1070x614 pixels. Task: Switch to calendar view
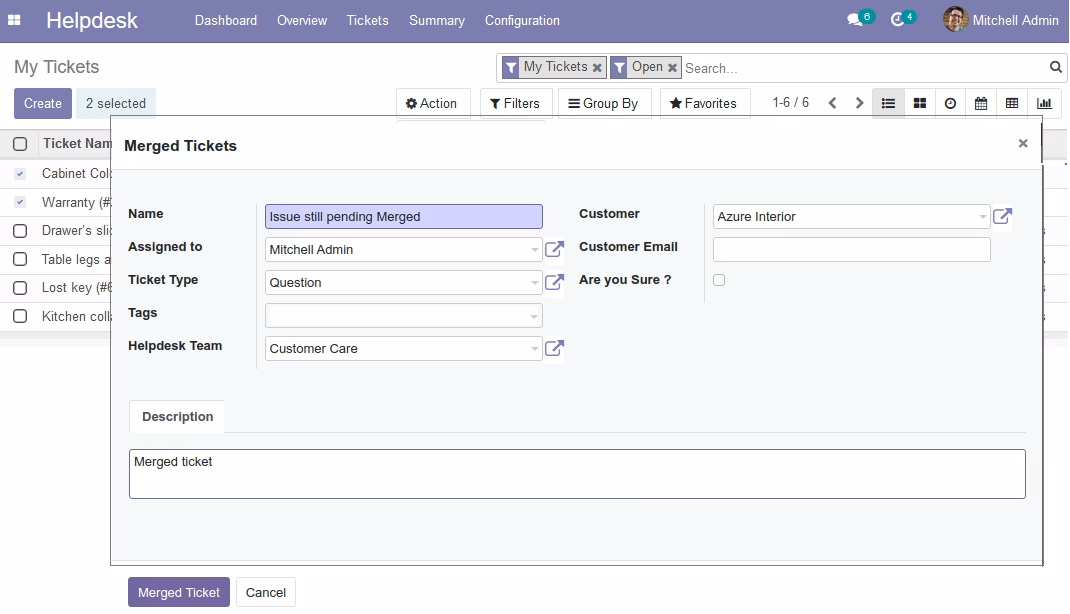tap(981, 103)
